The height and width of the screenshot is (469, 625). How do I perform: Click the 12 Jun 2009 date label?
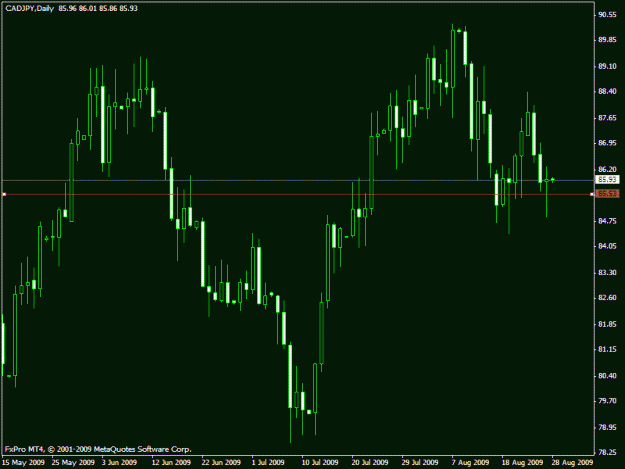[171, 463]
